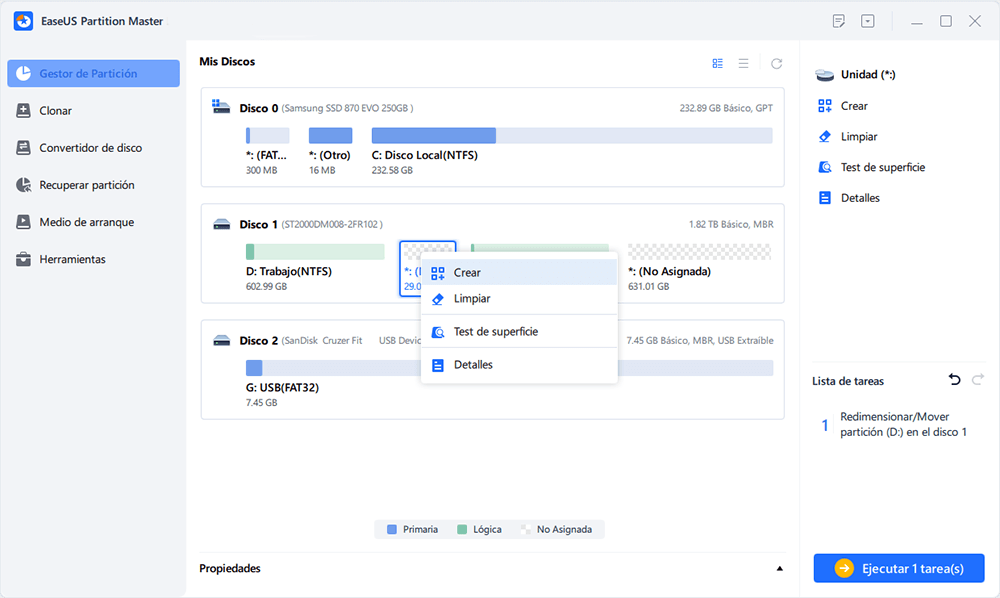Select the 300 MB FAT partition bar
1000x598 pixels.
coord(267,135)
